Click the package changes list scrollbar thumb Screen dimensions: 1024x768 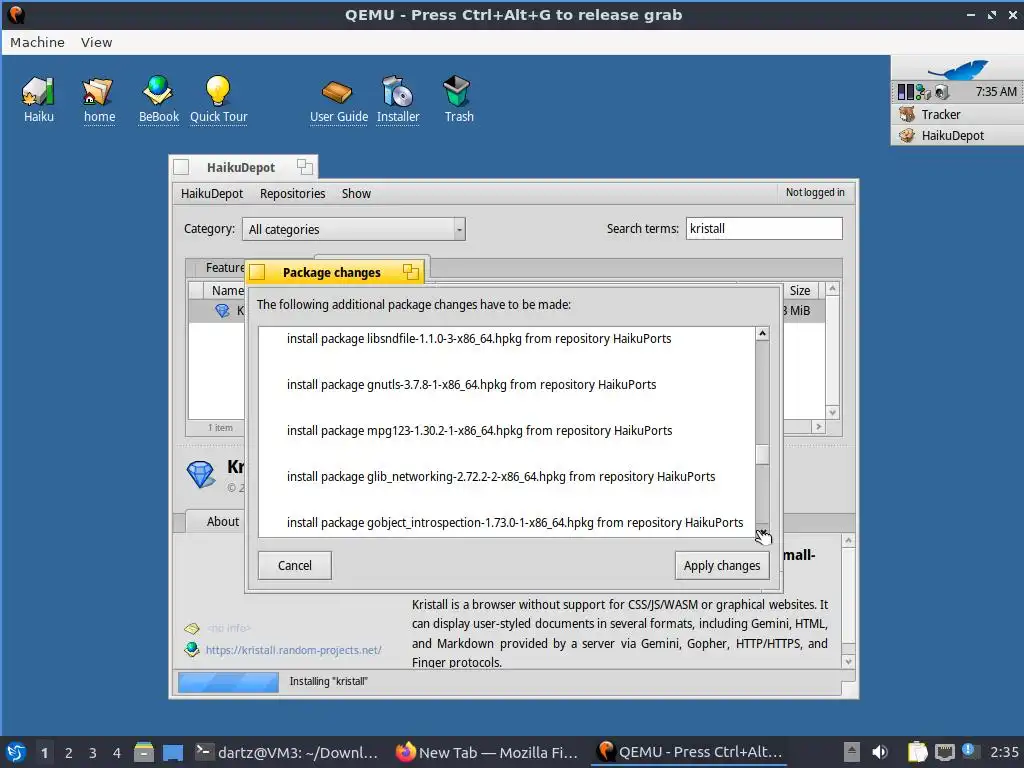[762, 454]
